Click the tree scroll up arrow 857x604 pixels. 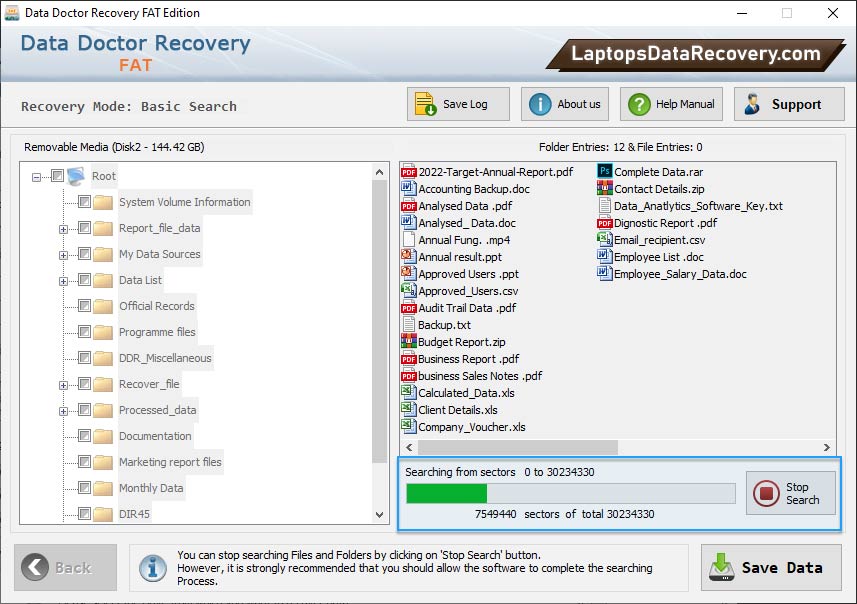click(379, 172)
